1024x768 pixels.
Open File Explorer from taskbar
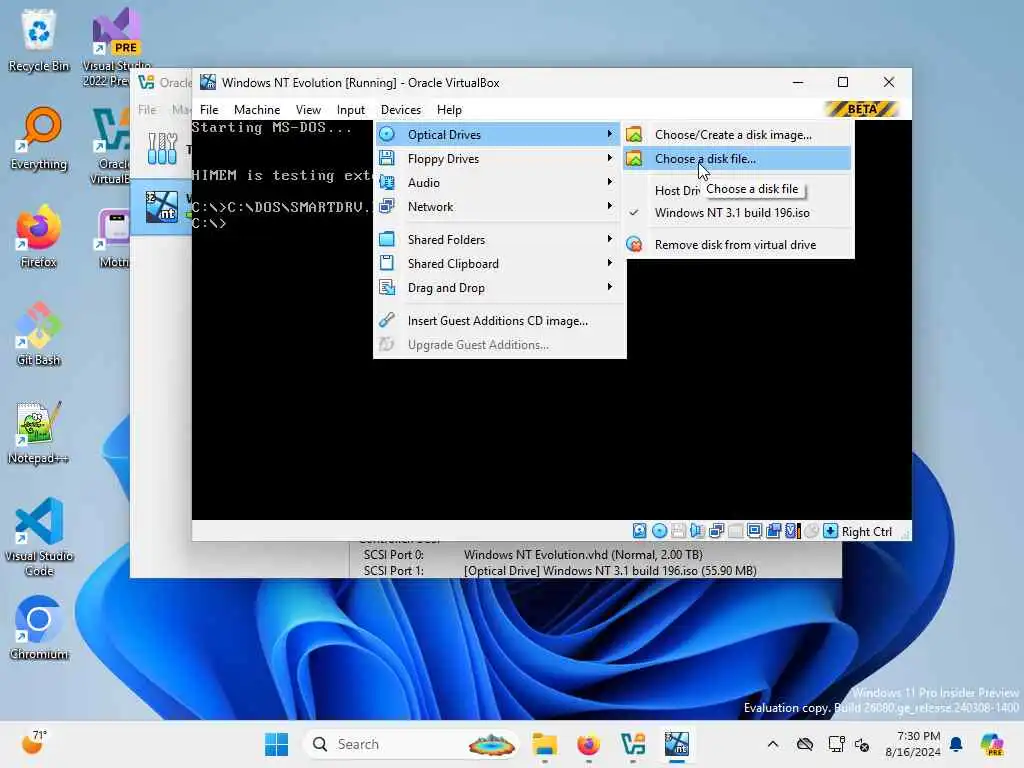coord(544,744)
